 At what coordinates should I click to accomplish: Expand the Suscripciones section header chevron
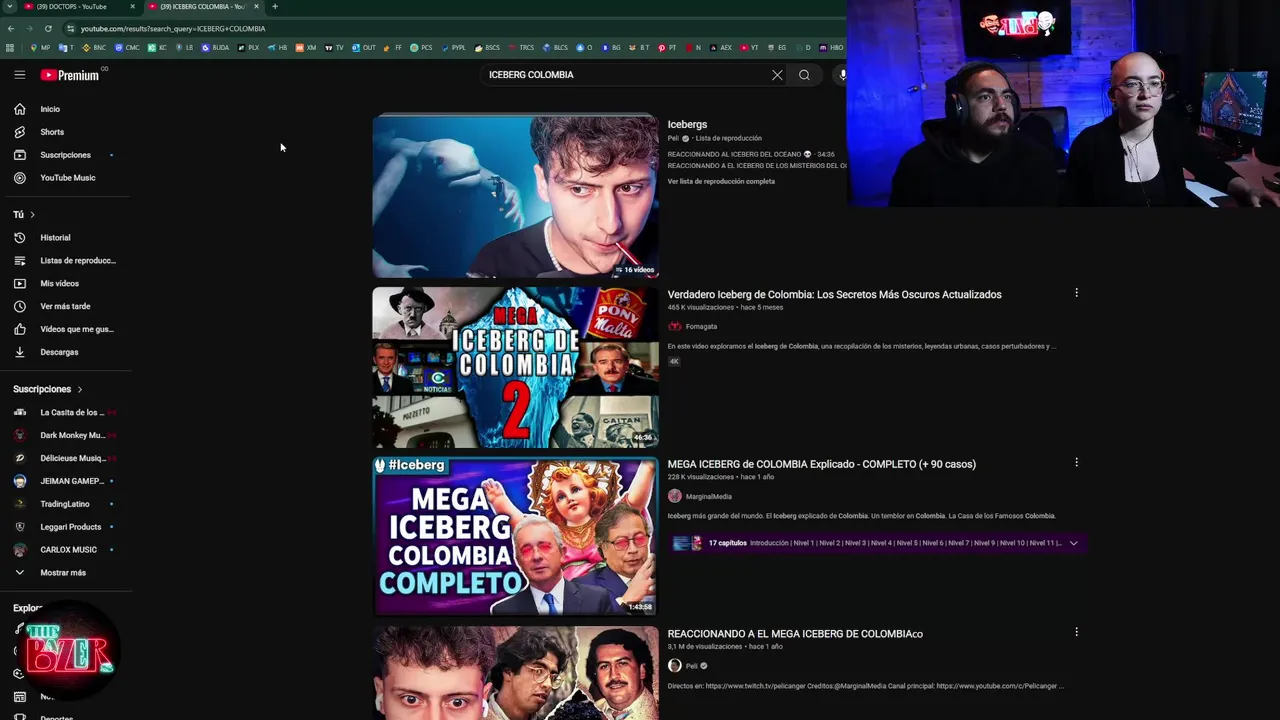[80, 389]
